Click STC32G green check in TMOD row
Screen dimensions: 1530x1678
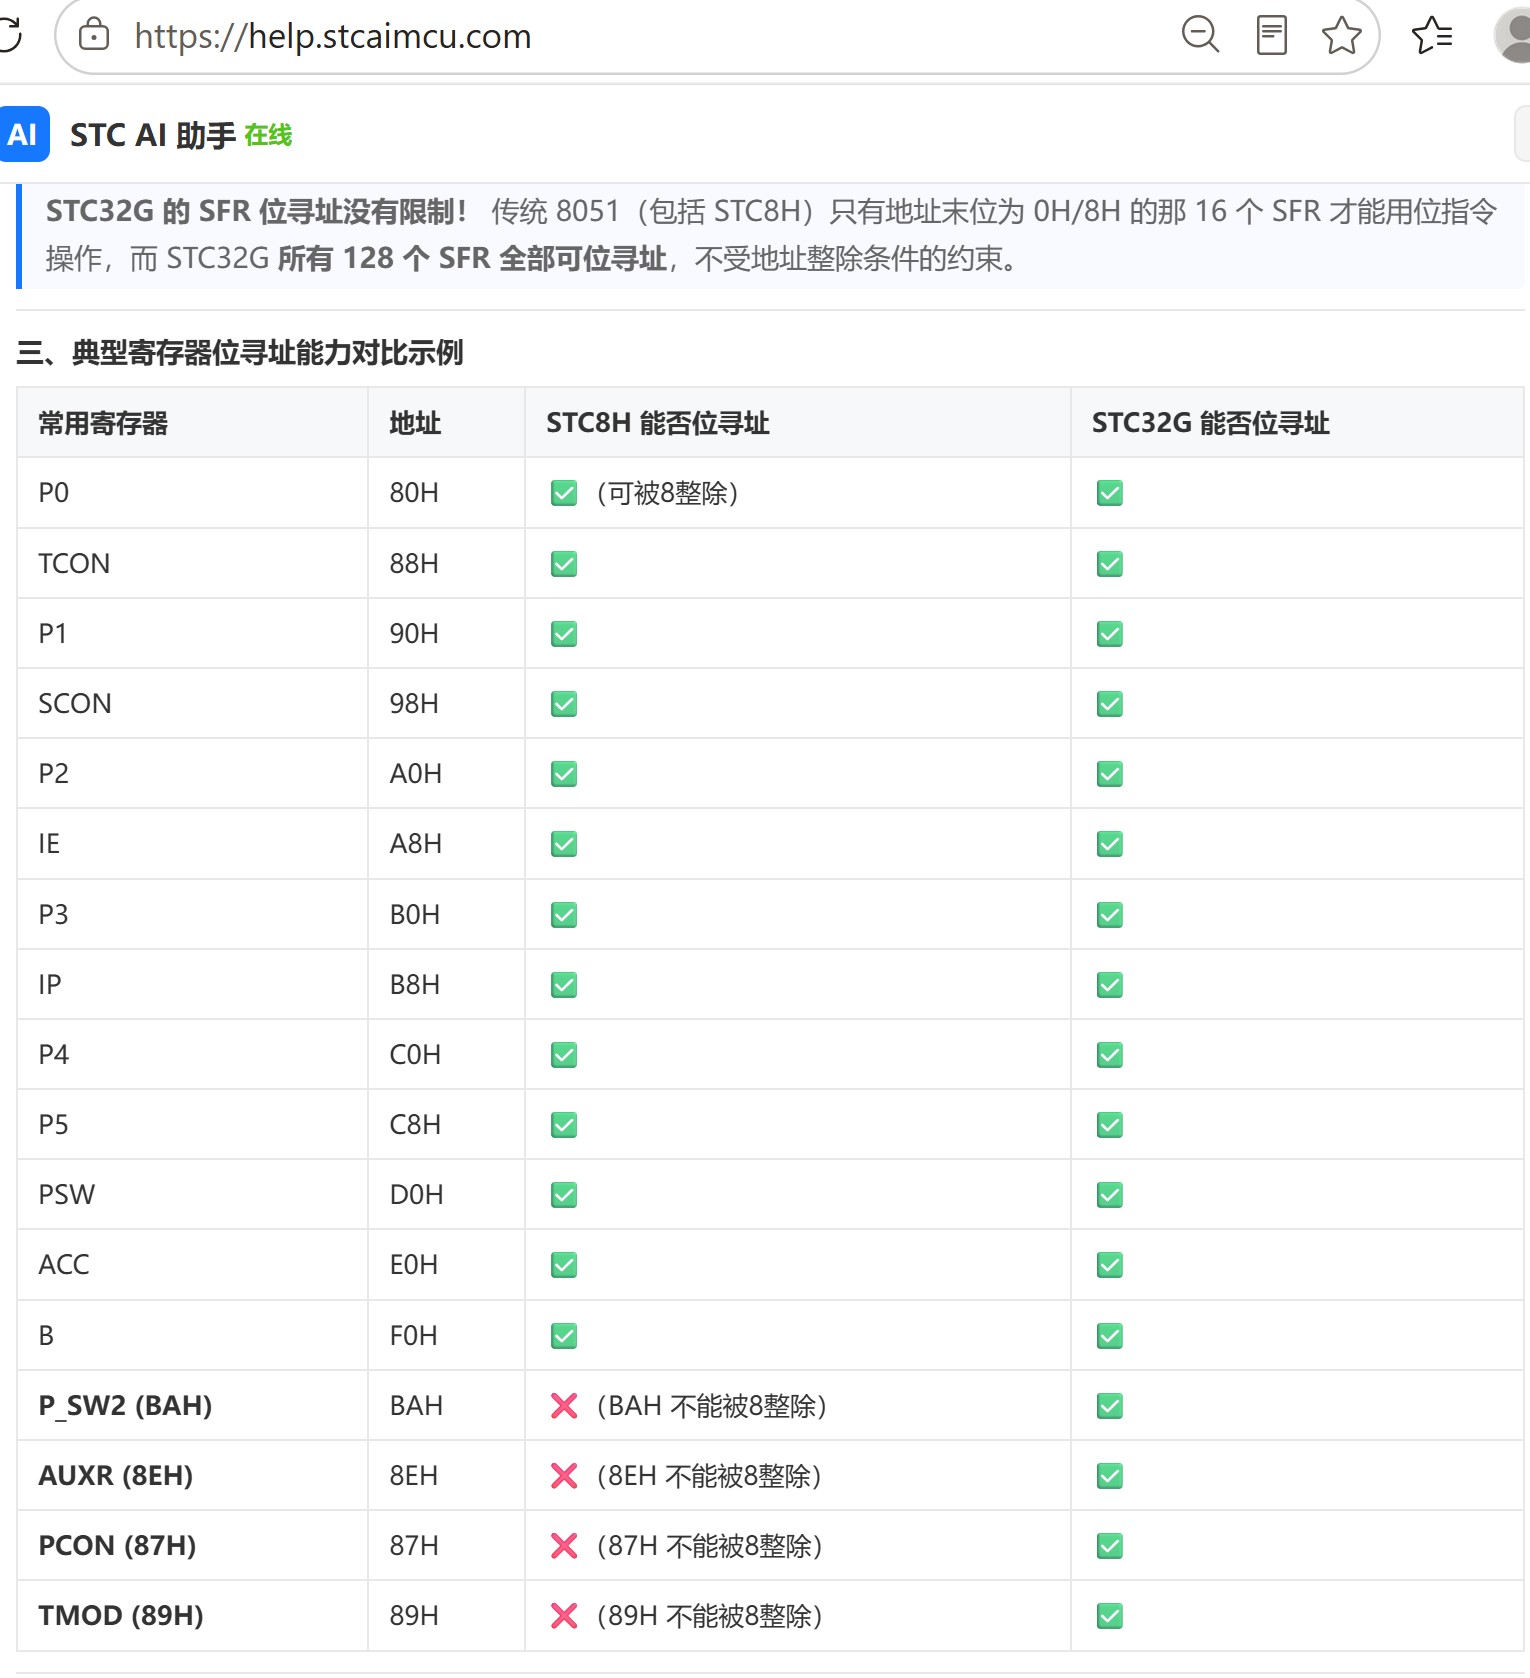[x=1110, y=1616]
